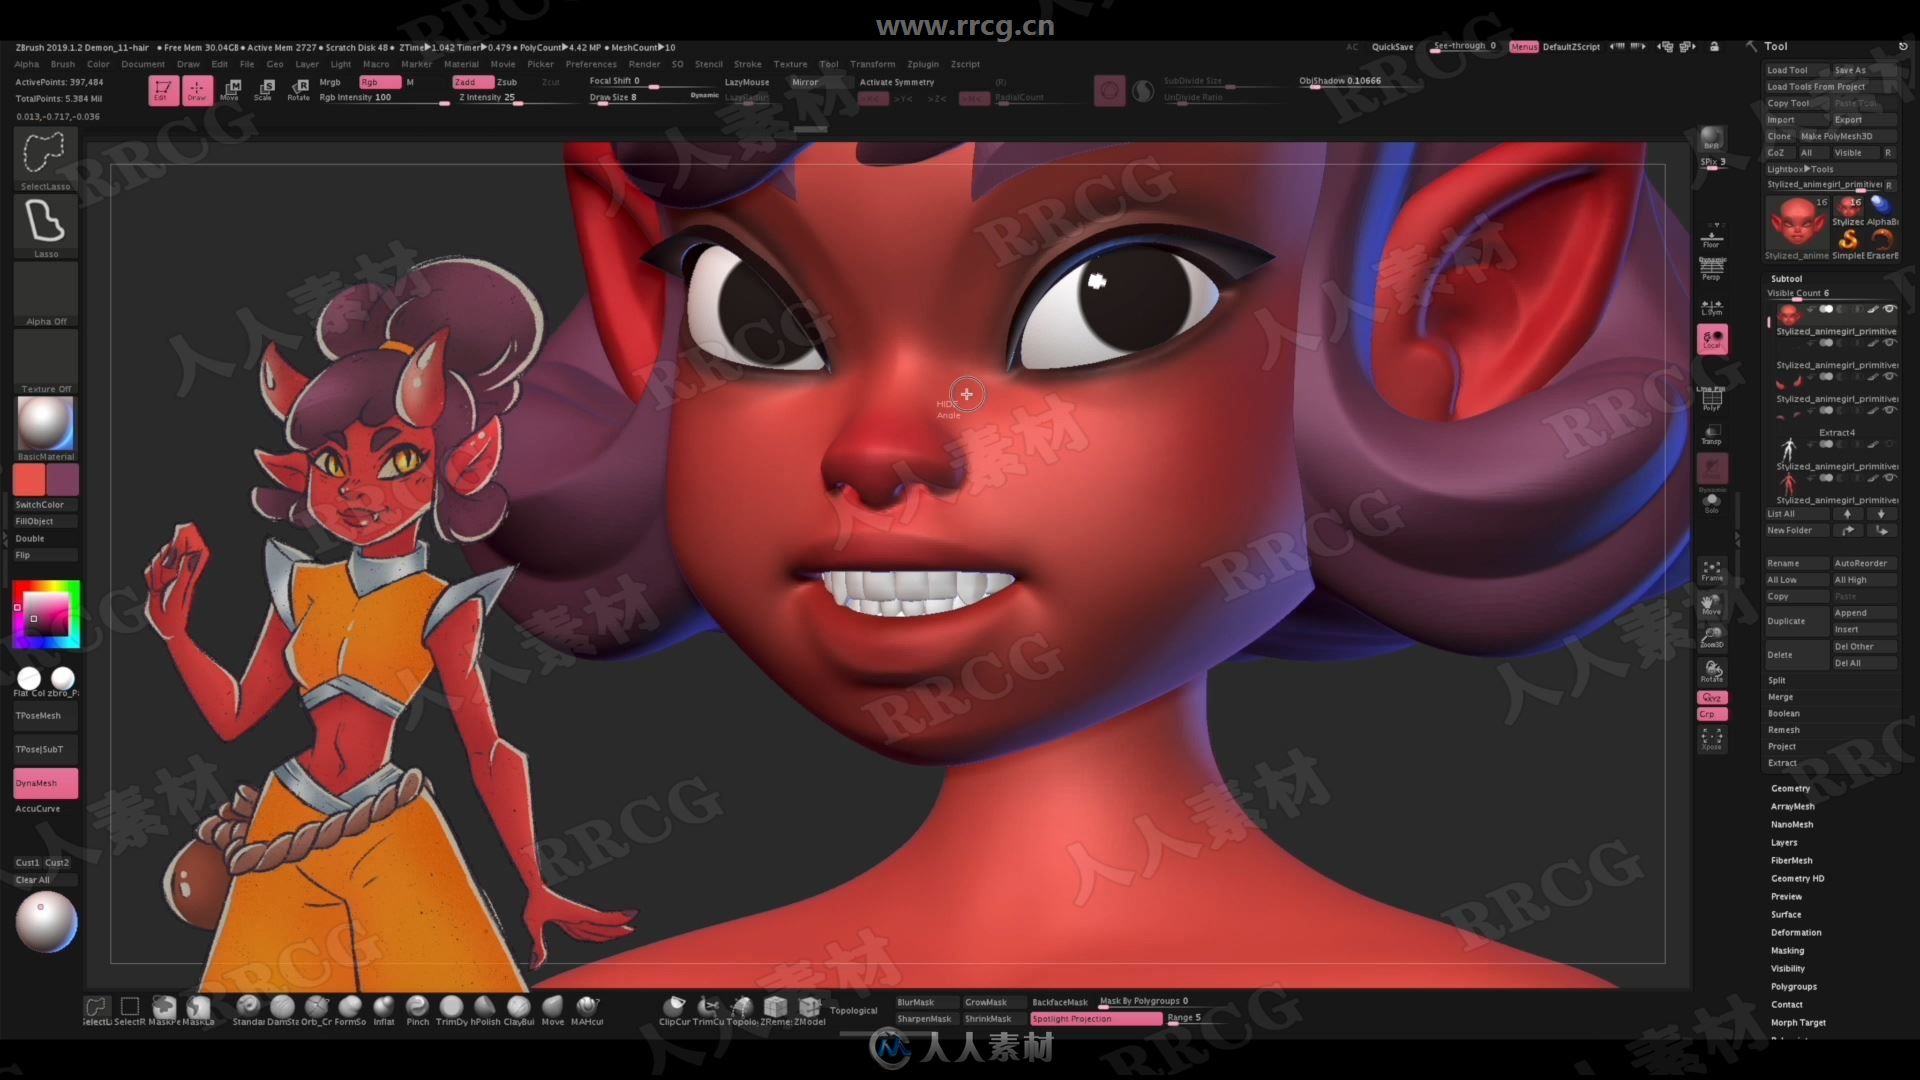This screenshot has width=1920, height=1080.
Task: Click the canvas Move navigation icon
Action: tap(1711, 604)
